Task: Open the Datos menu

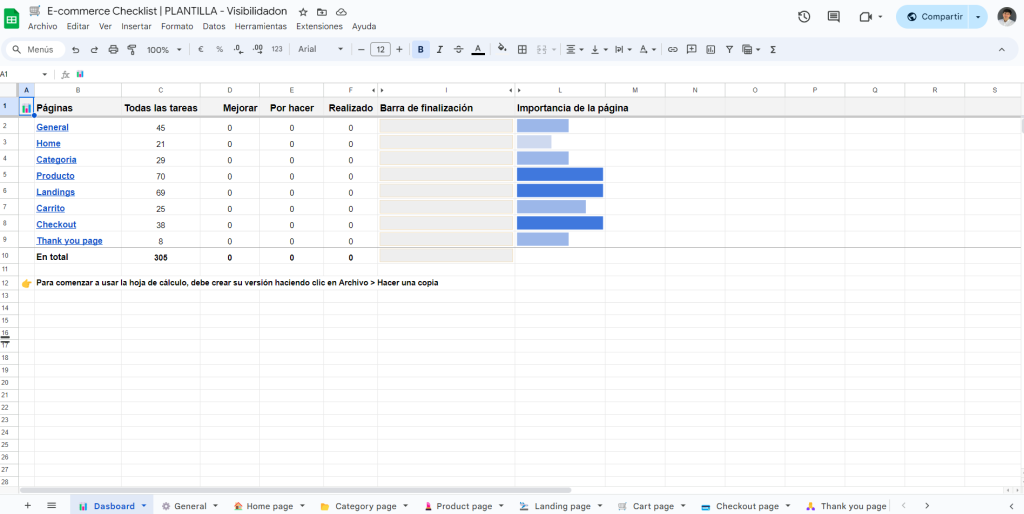Action: click(x=213, y=26)
